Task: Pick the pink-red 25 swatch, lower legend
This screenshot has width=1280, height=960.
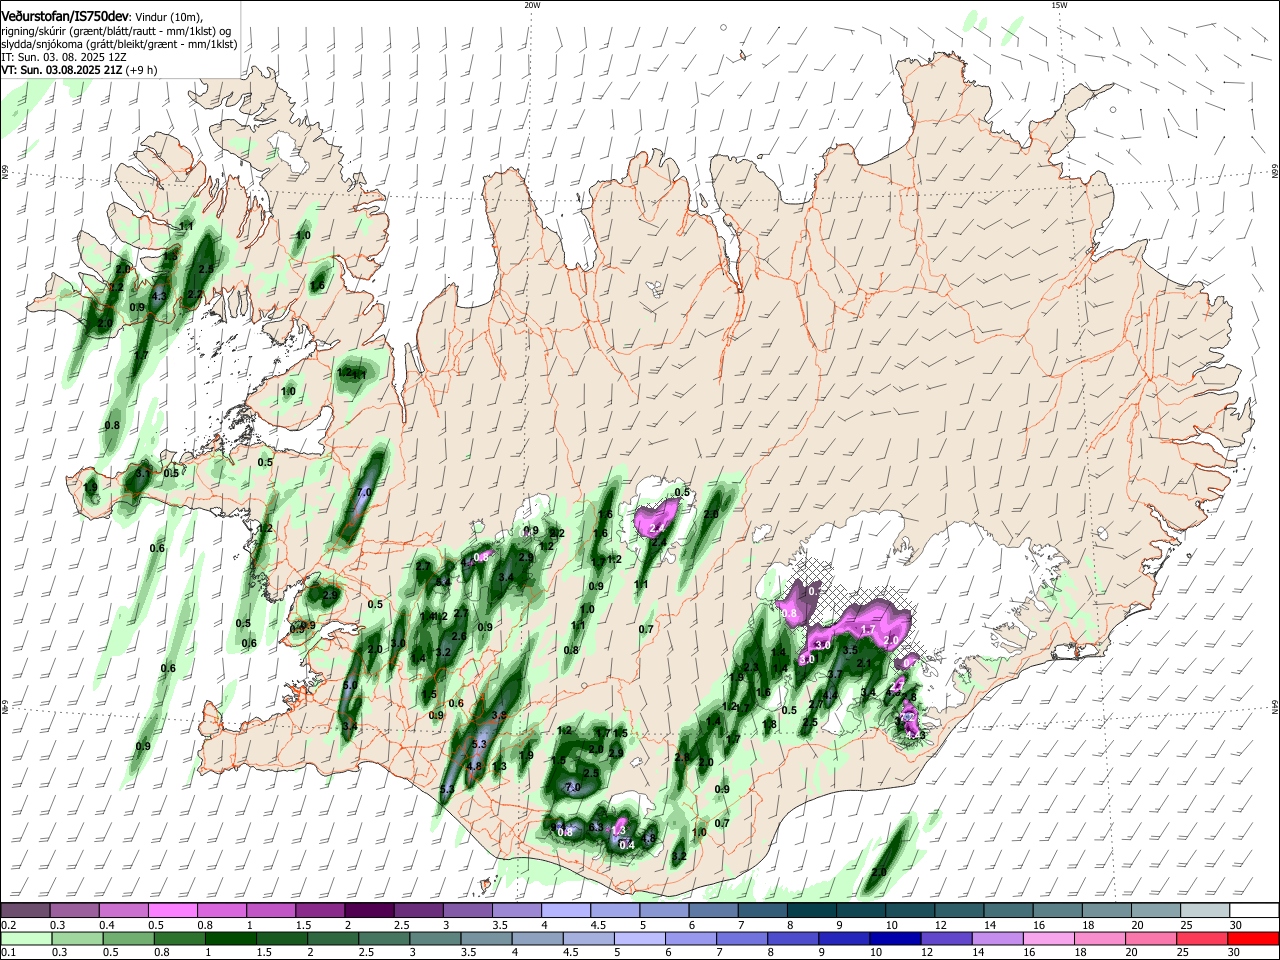Action: (x=1200, y=938)
